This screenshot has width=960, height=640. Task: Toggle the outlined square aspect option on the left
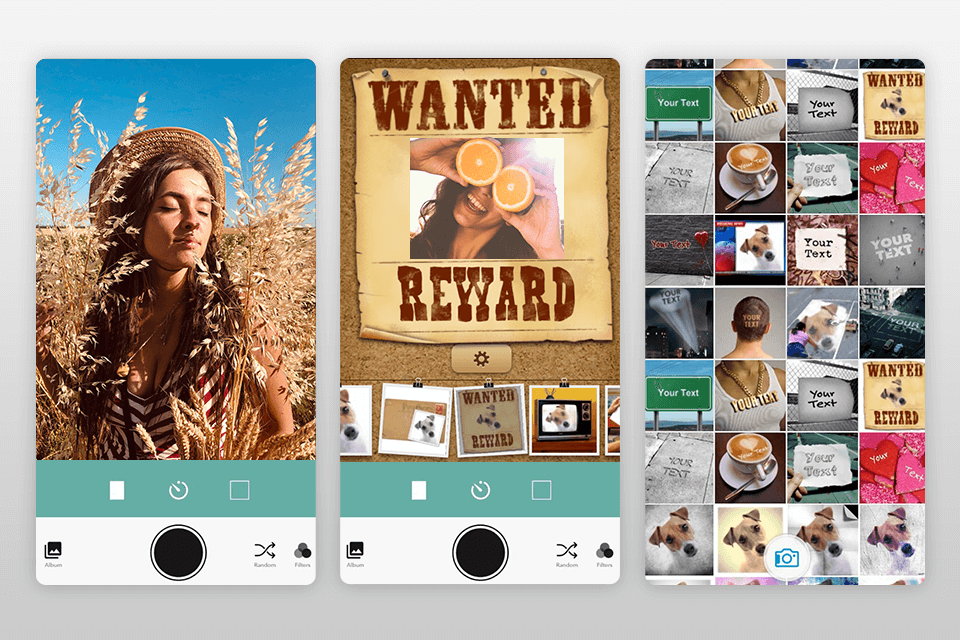[x=239, y=491]
